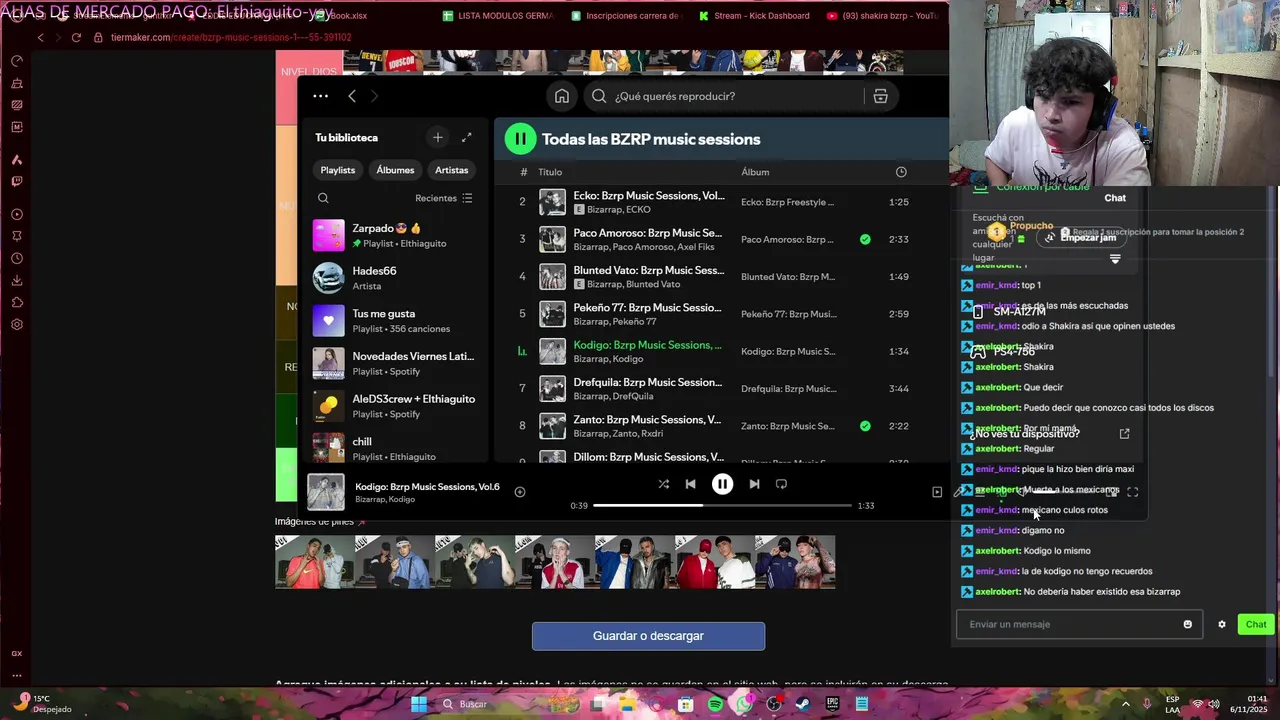Switch to Inscripciones carrera tab
The height and width of the screenshot is (720, 1280).
(625, 16)
